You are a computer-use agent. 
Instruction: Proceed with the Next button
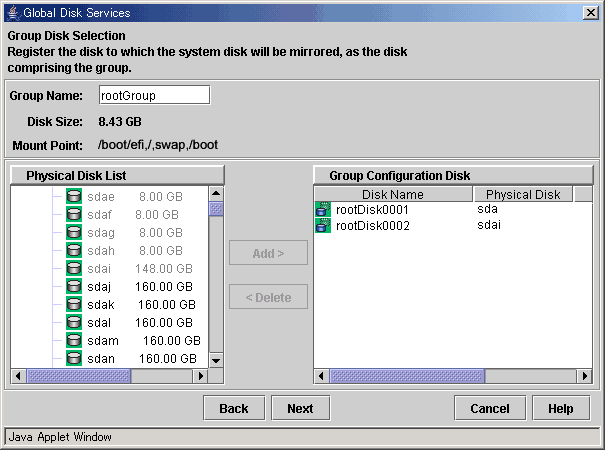[301, 408]
